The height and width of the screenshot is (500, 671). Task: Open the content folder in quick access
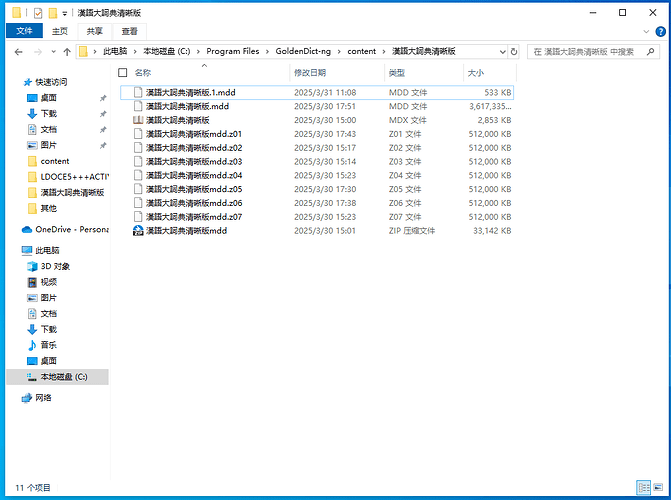coord(55,161)
